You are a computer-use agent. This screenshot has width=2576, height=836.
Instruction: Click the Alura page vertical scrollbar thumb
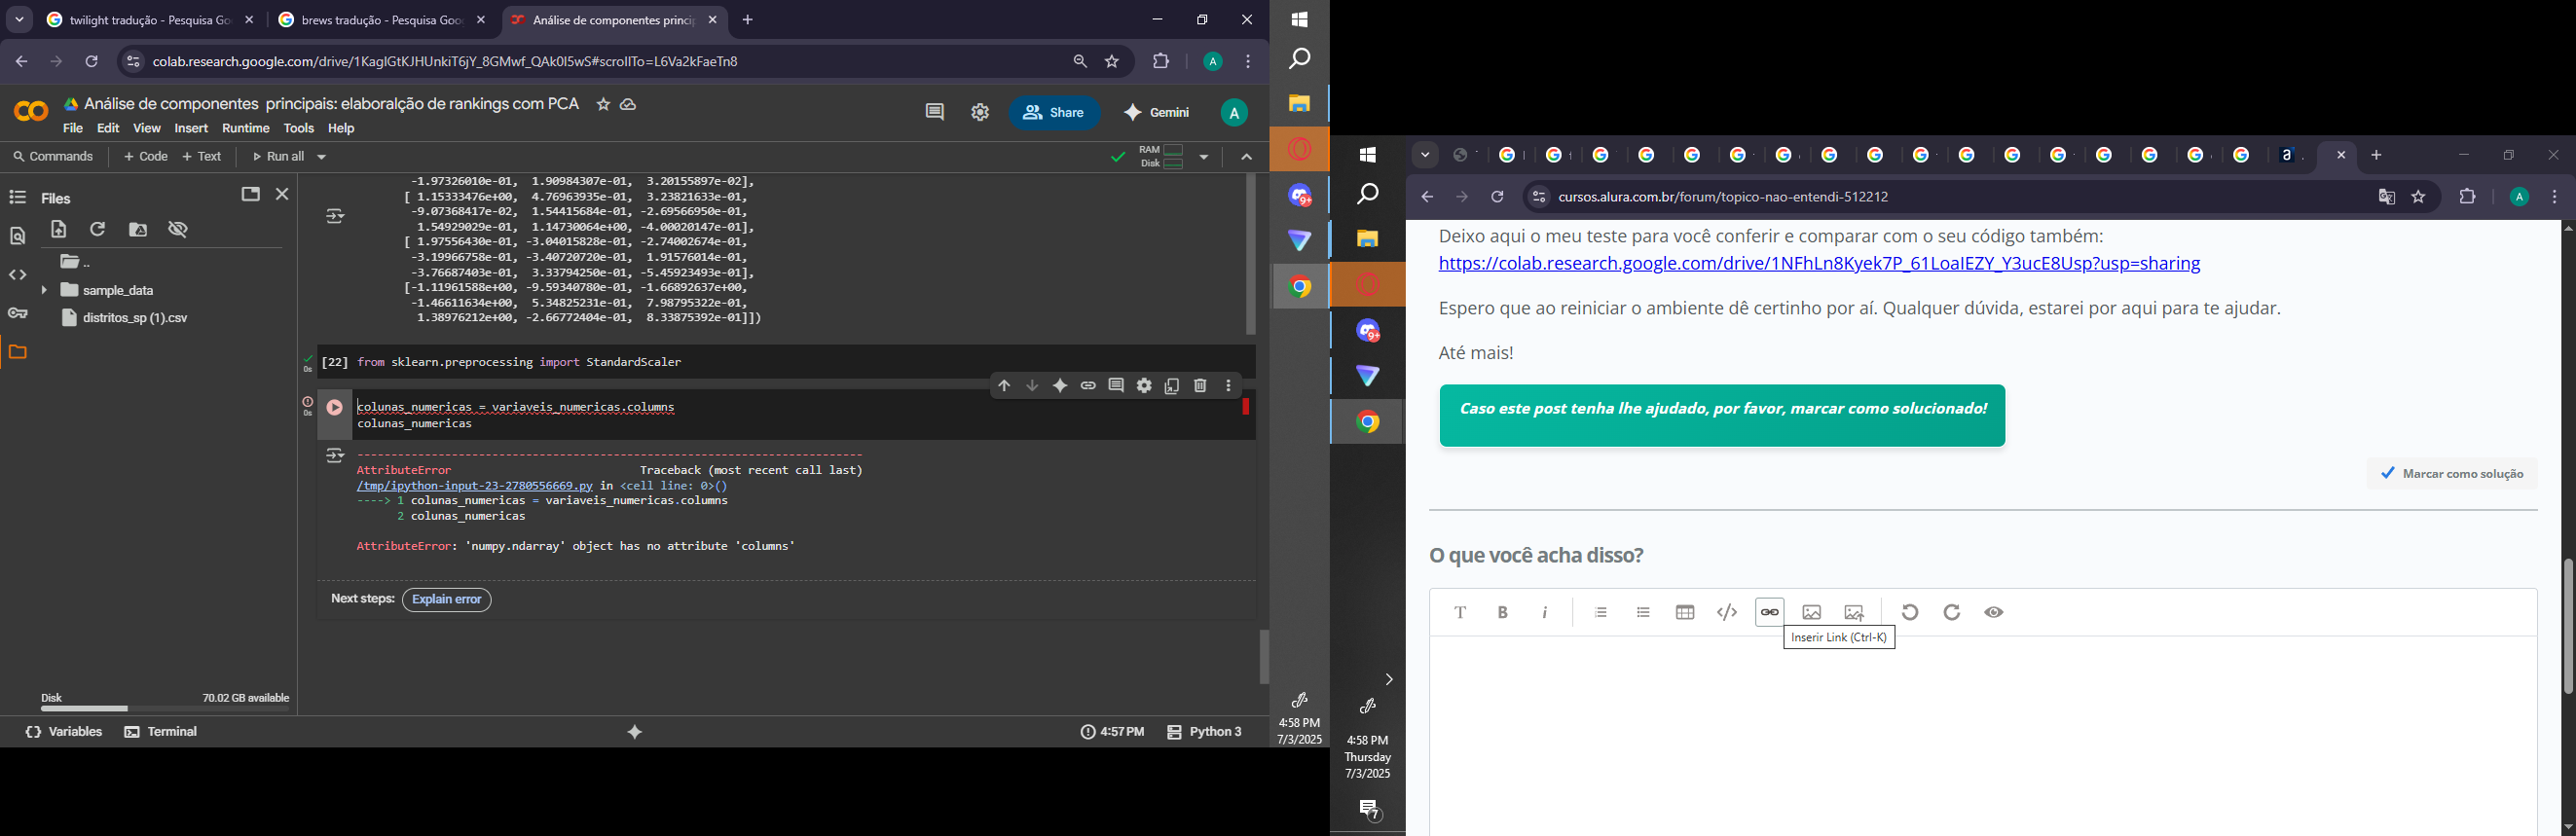2568,627
